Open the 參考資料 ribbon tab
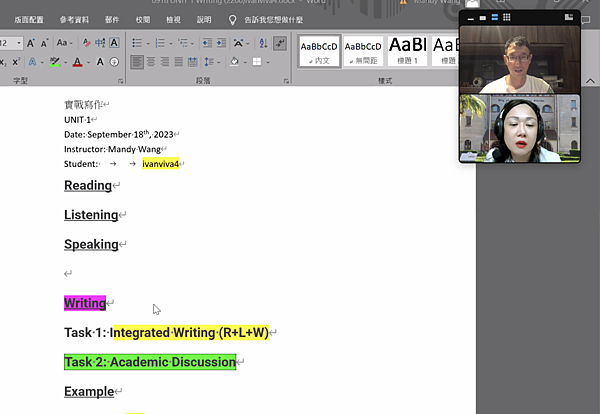The image size is (600, 414). [74, 20]
